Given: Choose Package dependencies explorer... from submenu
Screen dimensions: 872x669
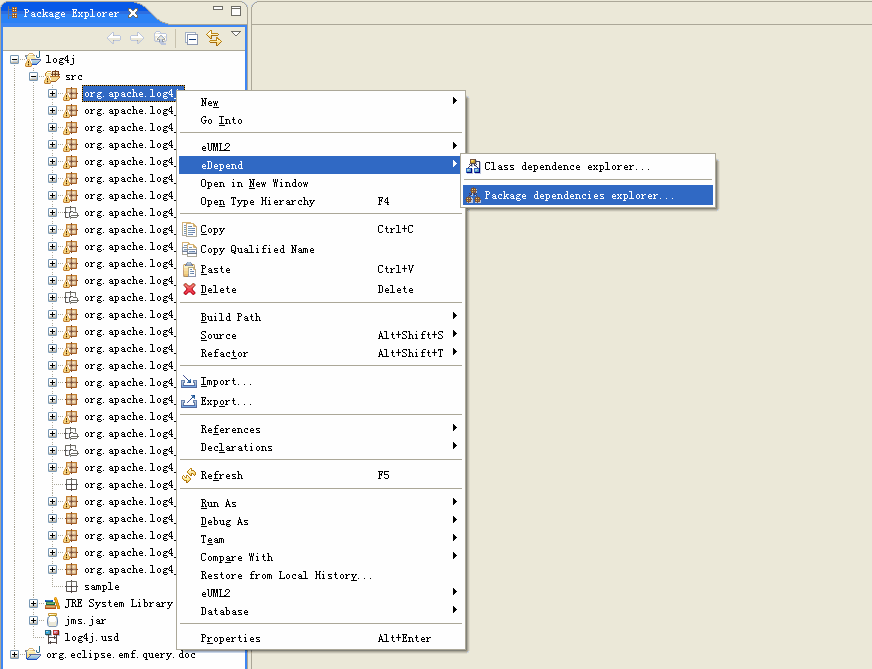Looking at the screenshot, I should coord(588,195).
